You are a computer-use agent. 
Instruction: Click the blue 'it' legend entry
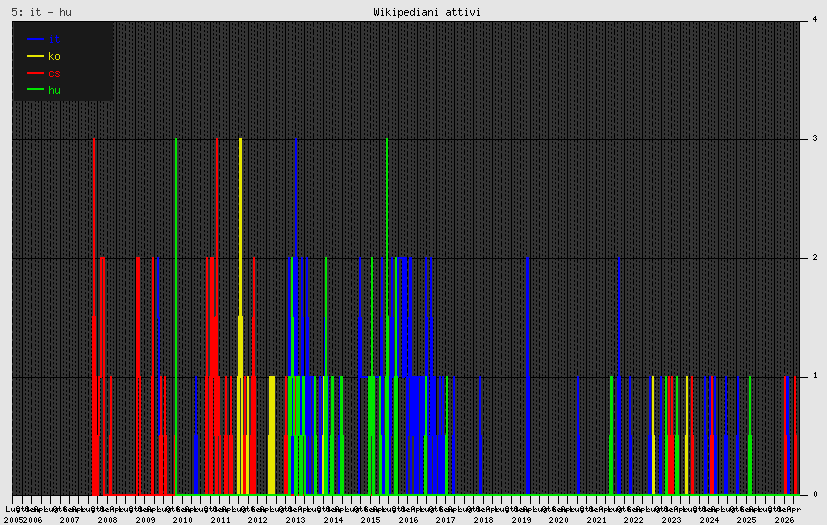(x=54, y=39)
